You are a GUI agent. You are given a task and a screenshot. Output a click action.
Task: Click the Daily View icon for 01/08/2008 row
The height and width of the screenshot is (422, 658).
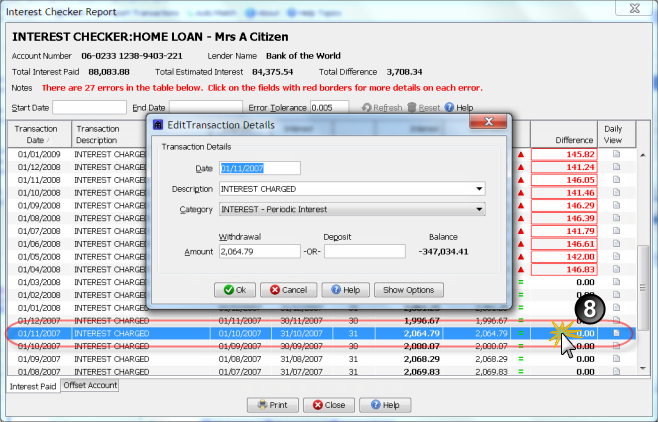click(x=616, y=218)
